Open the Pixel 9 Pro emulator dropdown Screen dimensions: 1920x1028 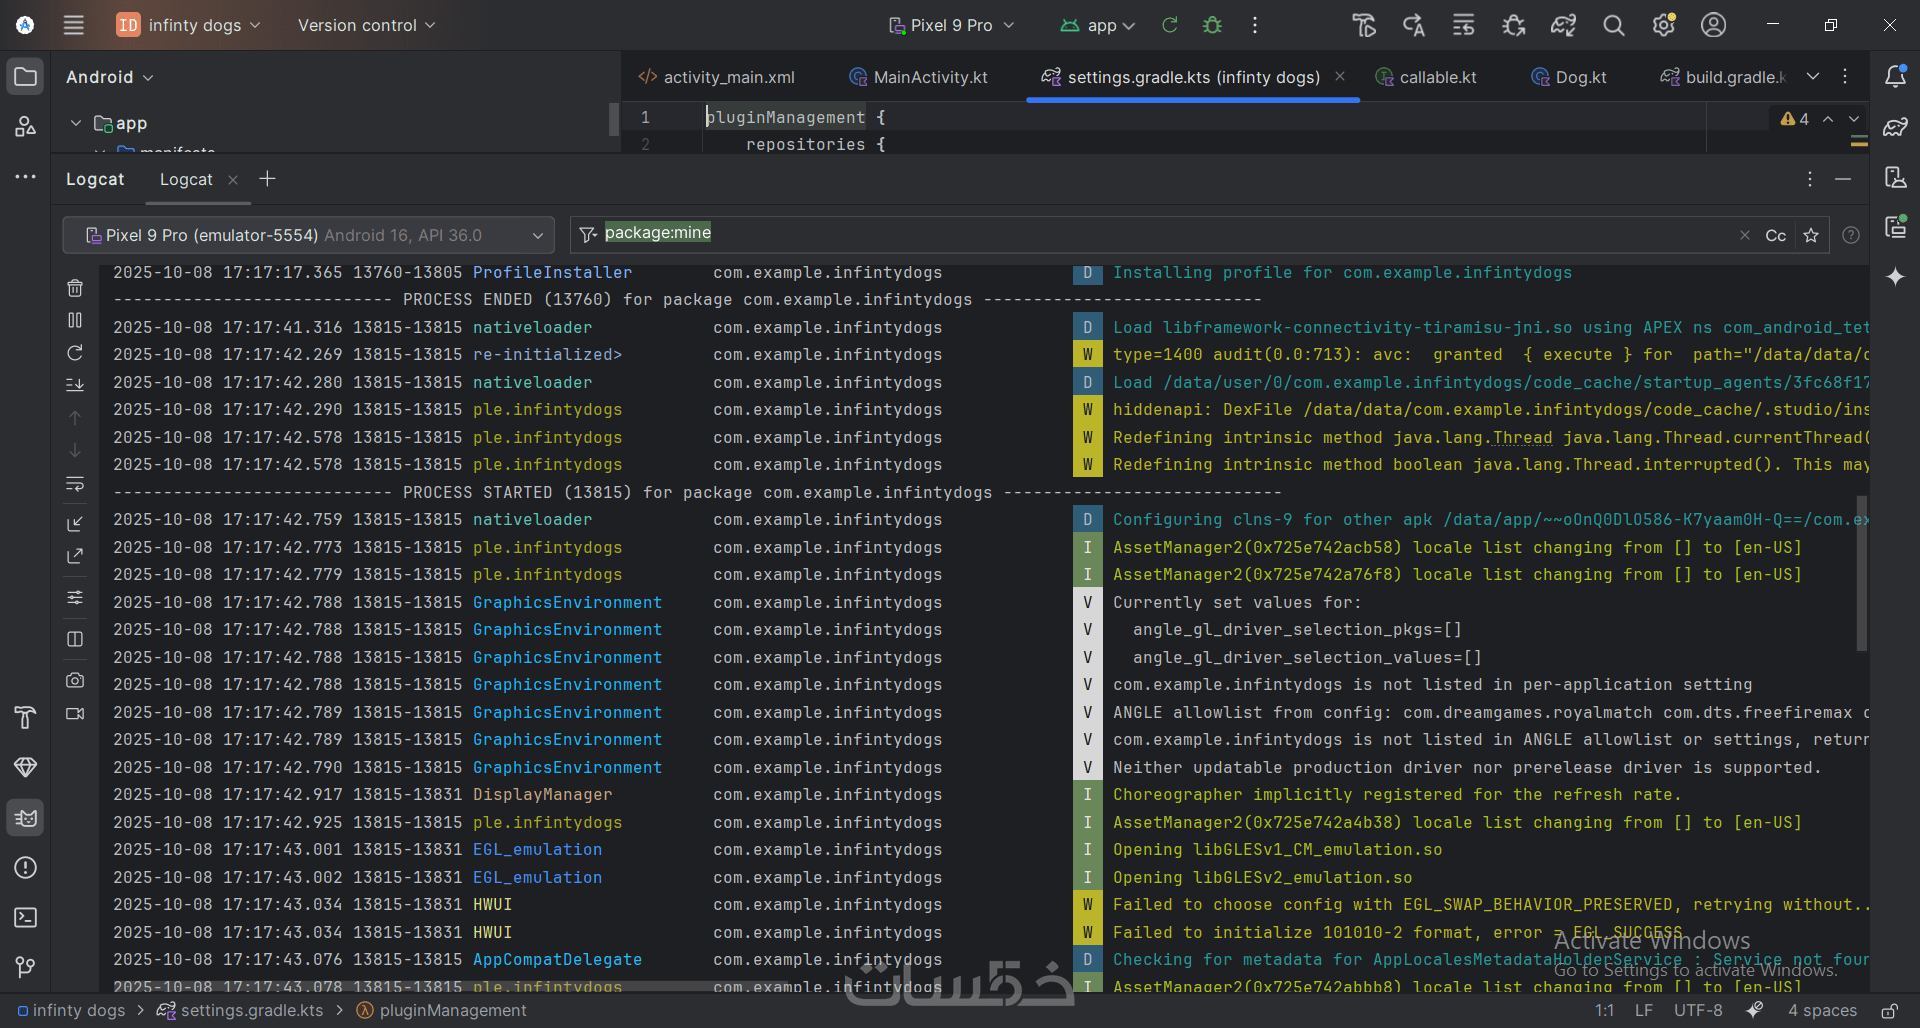tap(308, 236)
